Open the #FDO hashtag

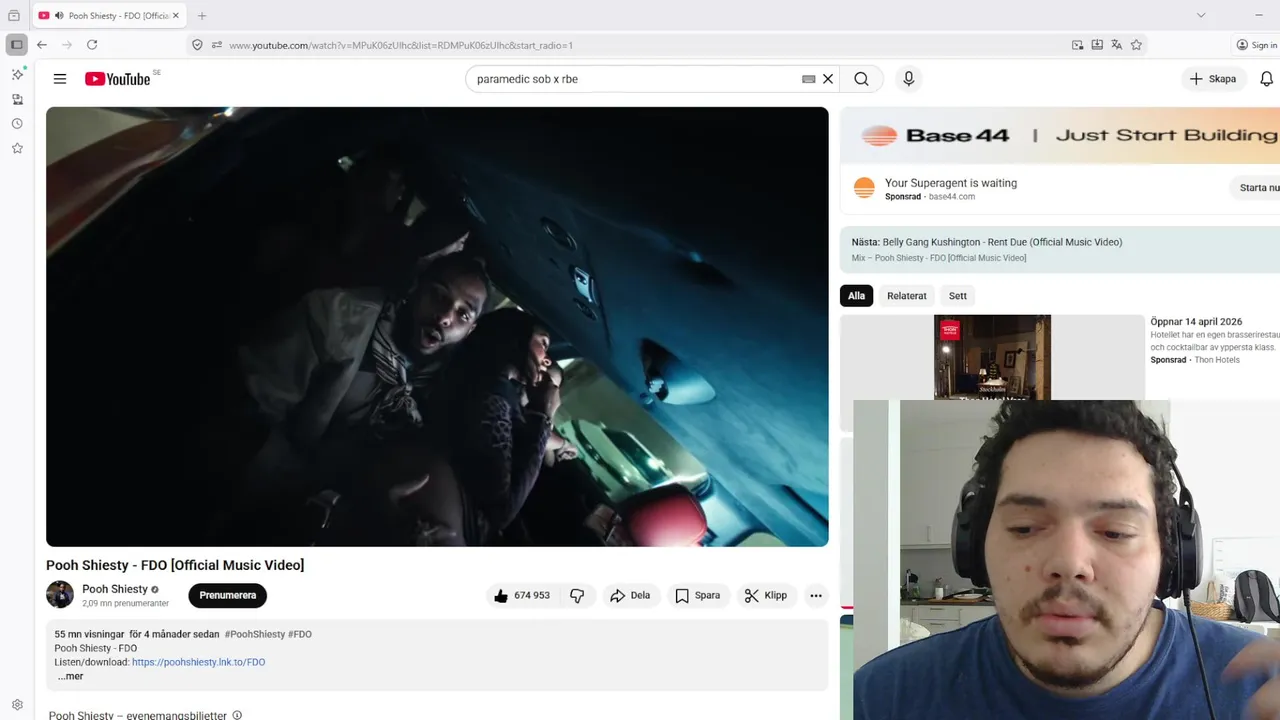[x=300, y=634]
